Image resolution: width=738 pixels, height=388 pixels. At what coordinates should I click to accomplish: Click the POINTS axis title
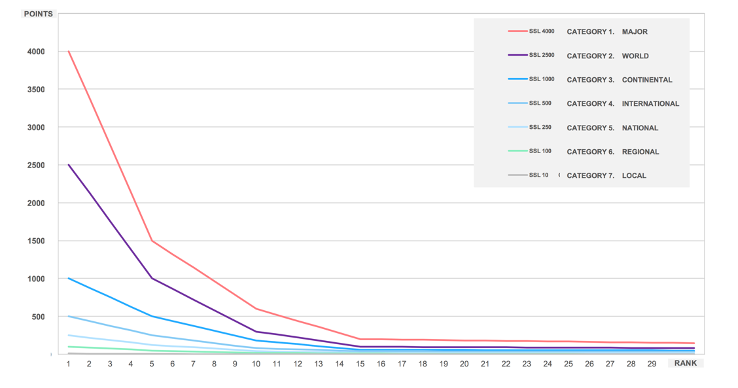pos(38,14)
